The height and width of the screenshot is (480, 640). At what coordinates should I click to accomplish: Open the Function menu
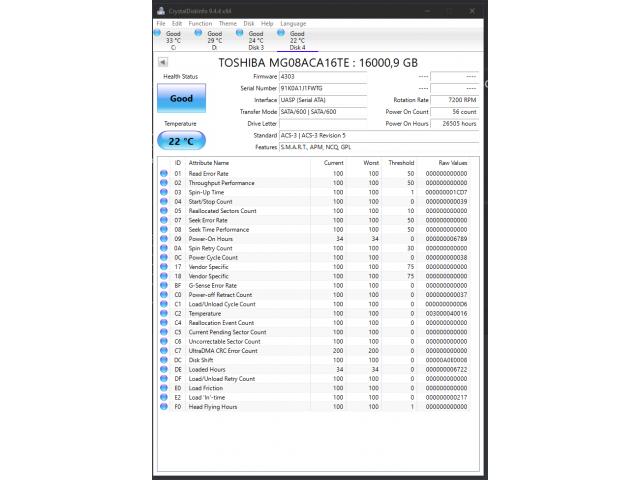coord(200,23)
